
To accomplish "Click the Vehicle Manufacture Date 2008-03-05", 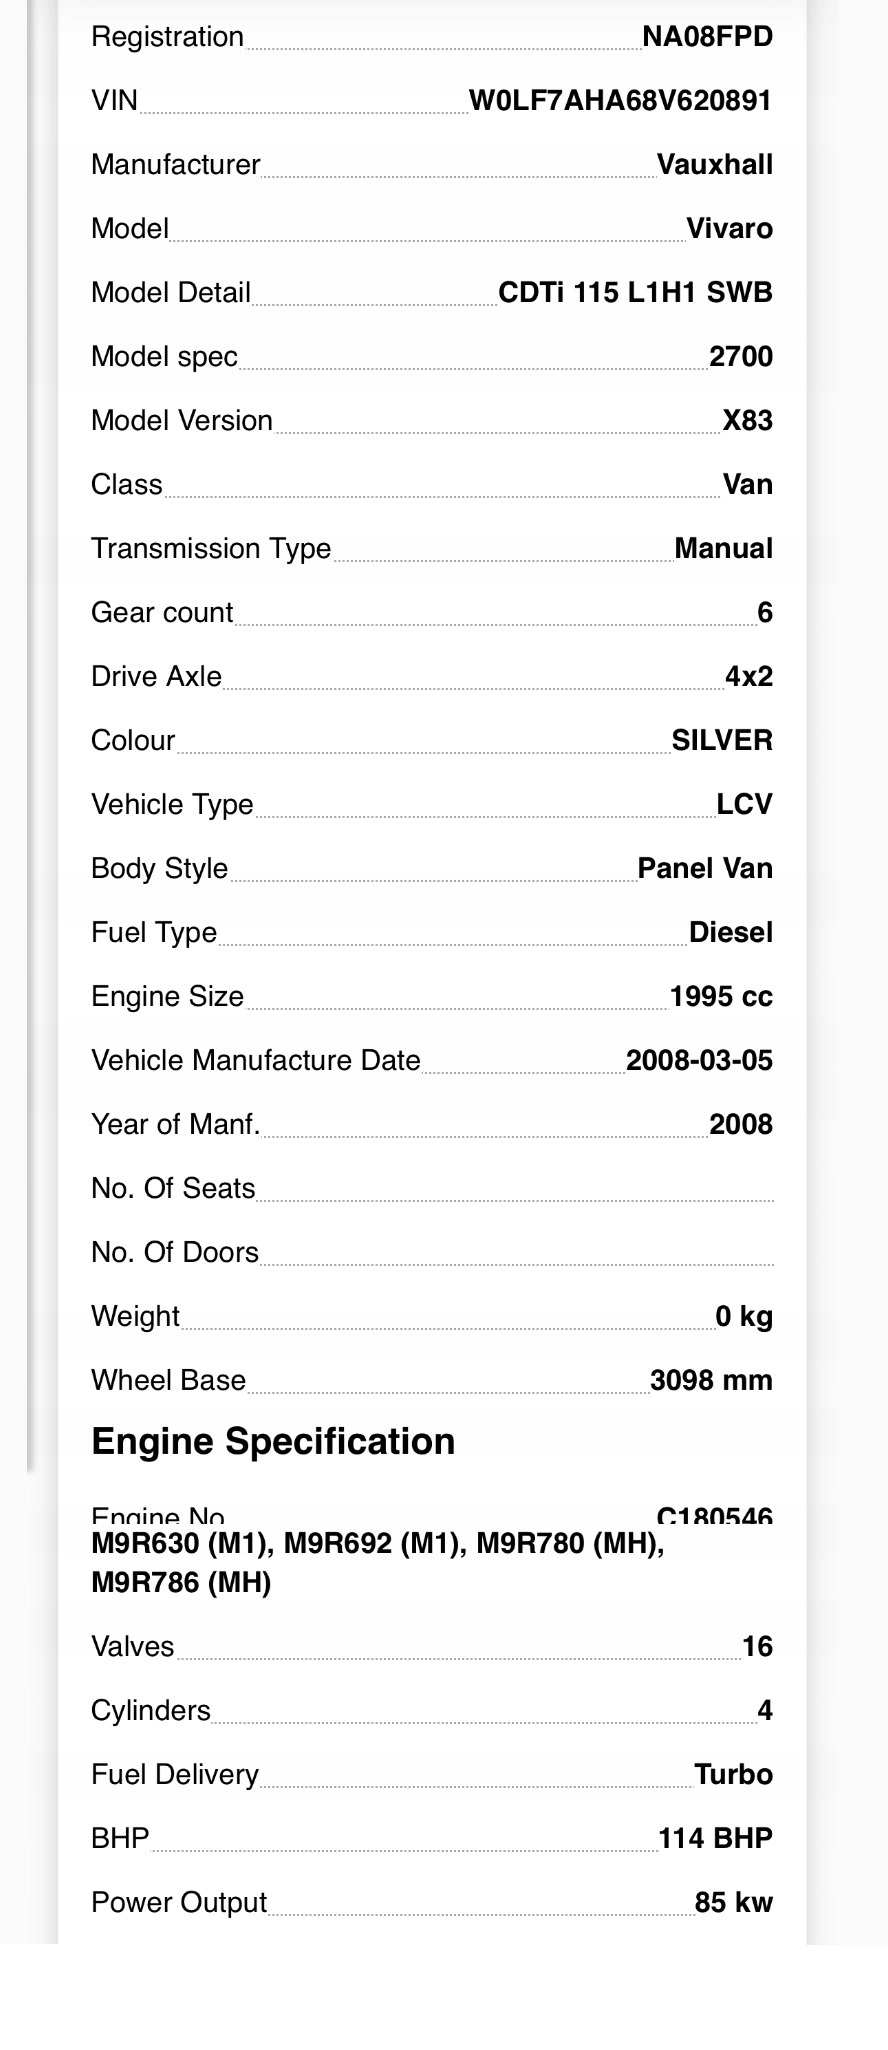I will pyautogui.click(x=699, y=1061).
